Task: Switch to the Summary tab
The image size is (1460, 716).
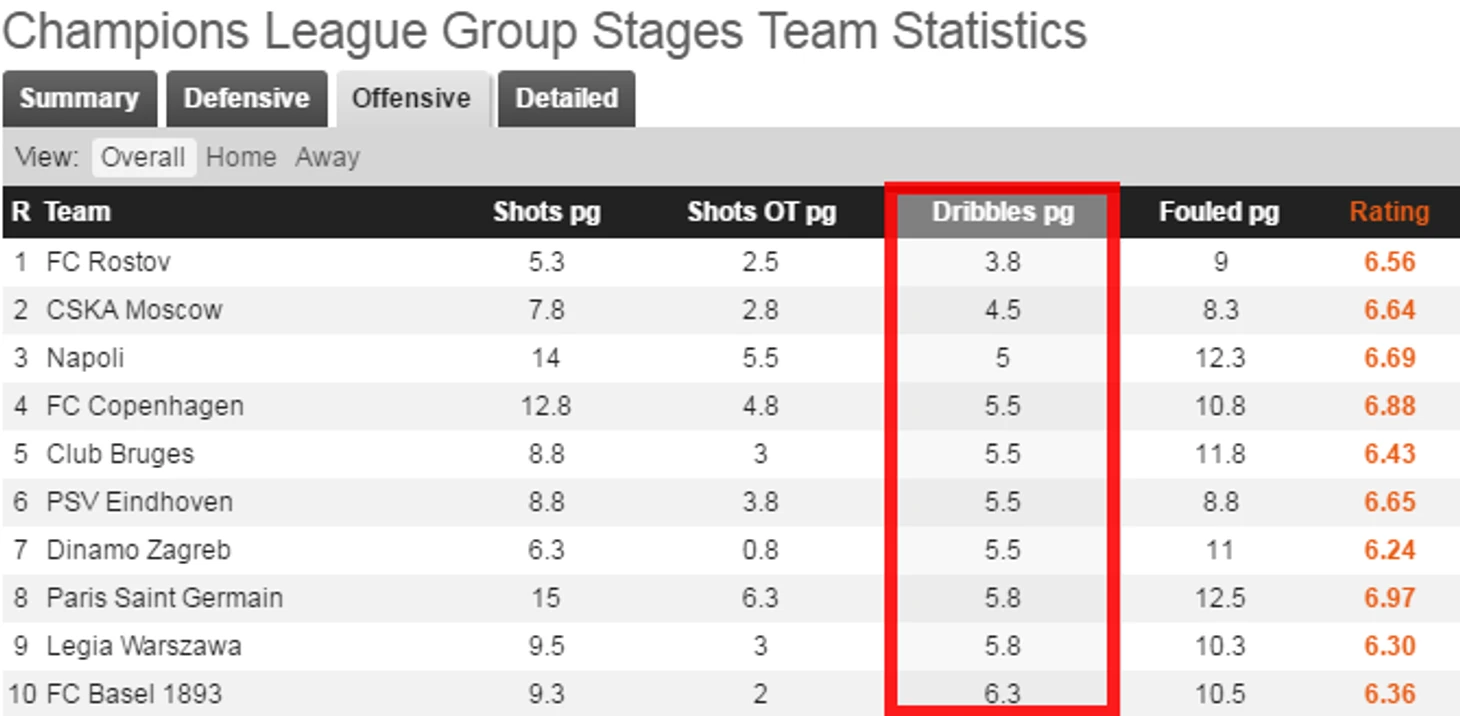Action: coord(79,99)
